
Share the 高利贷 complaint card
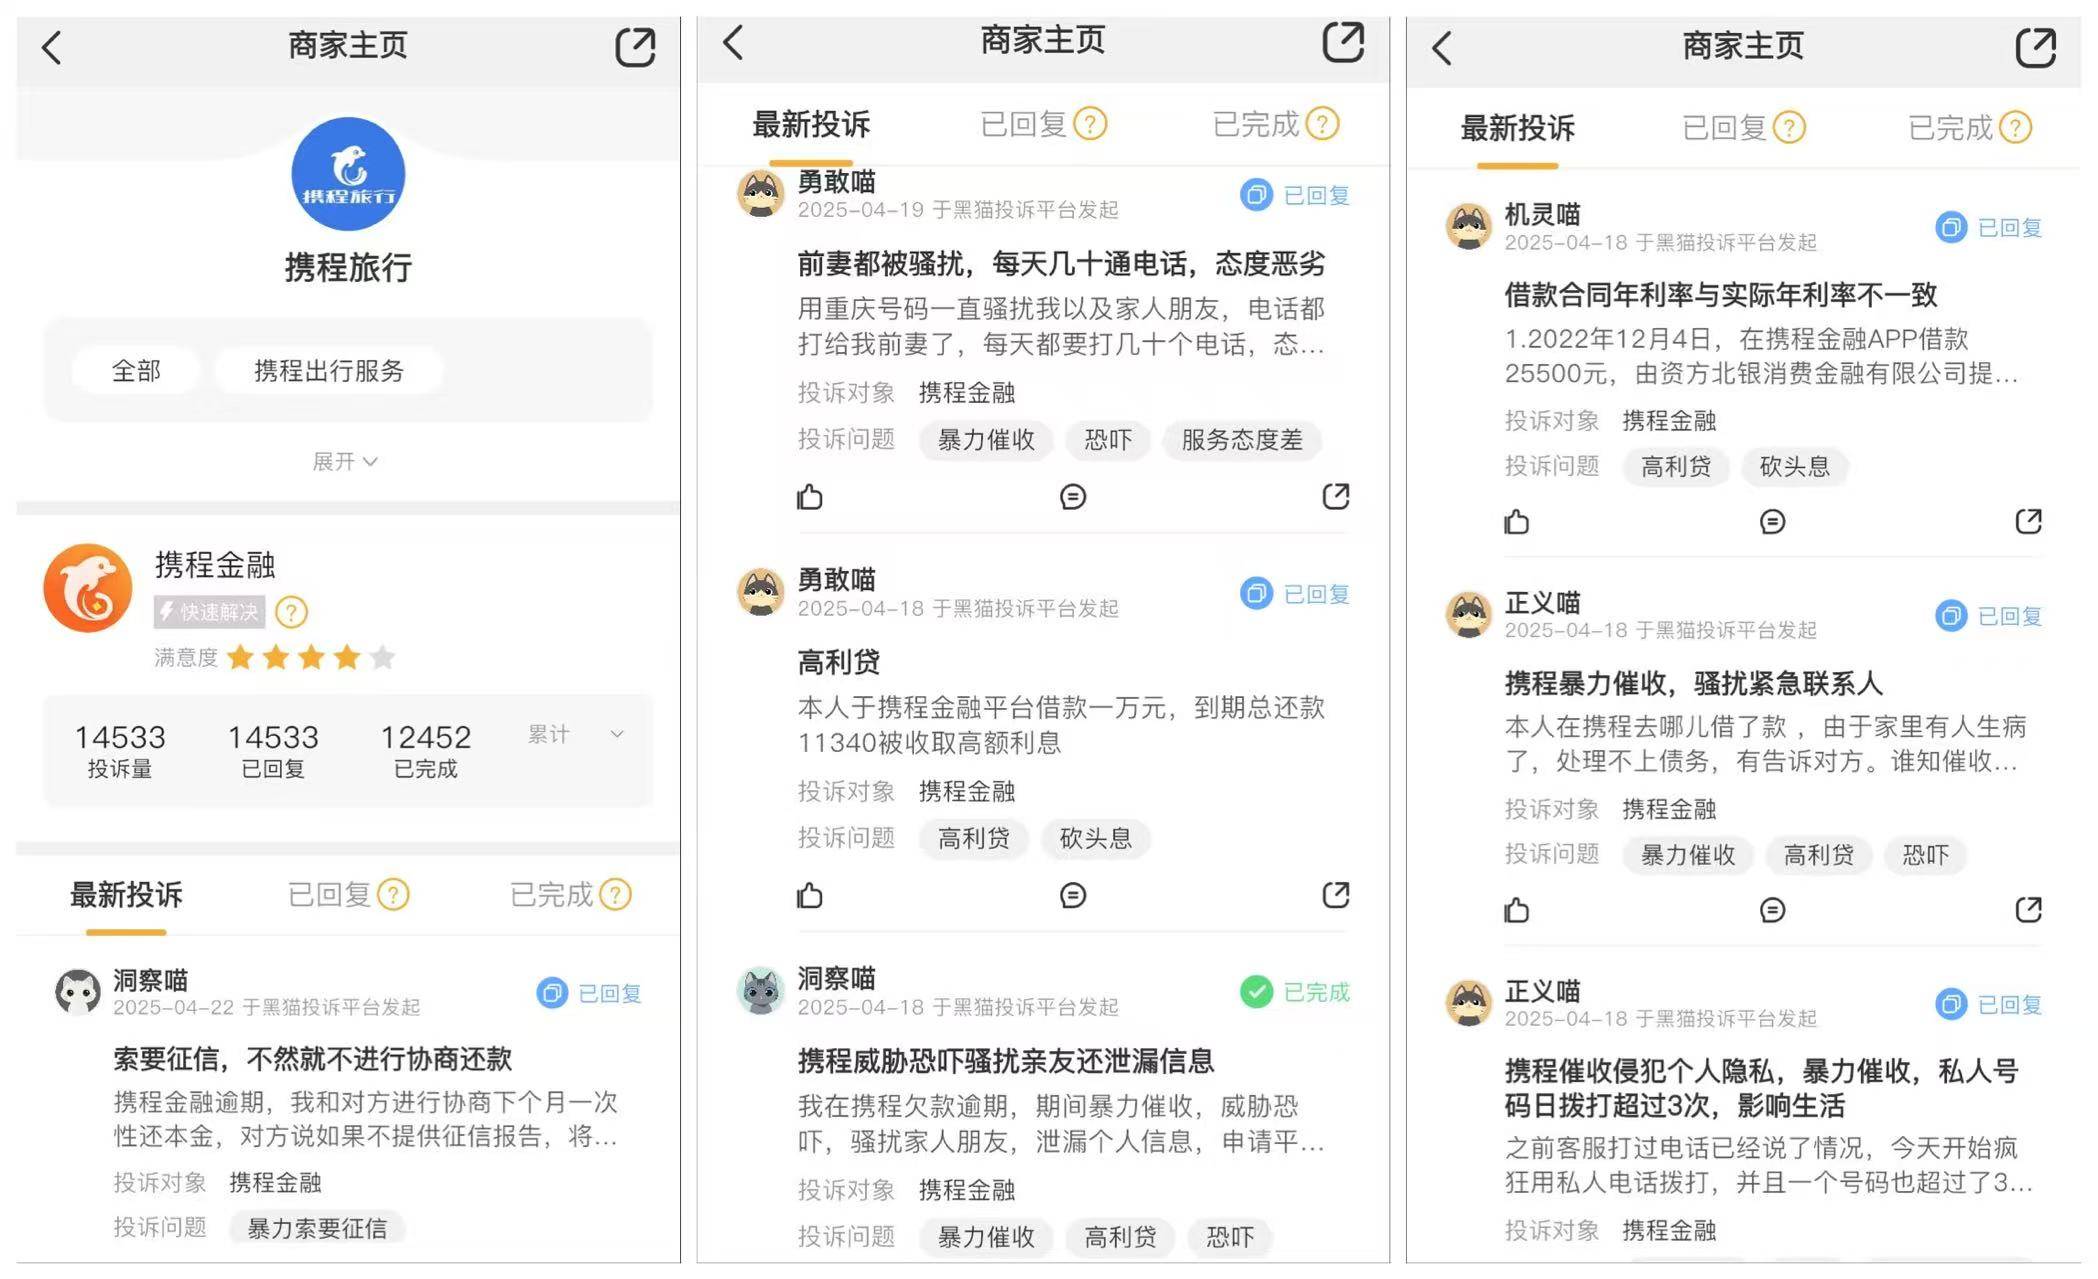(x=1336, y=894)
